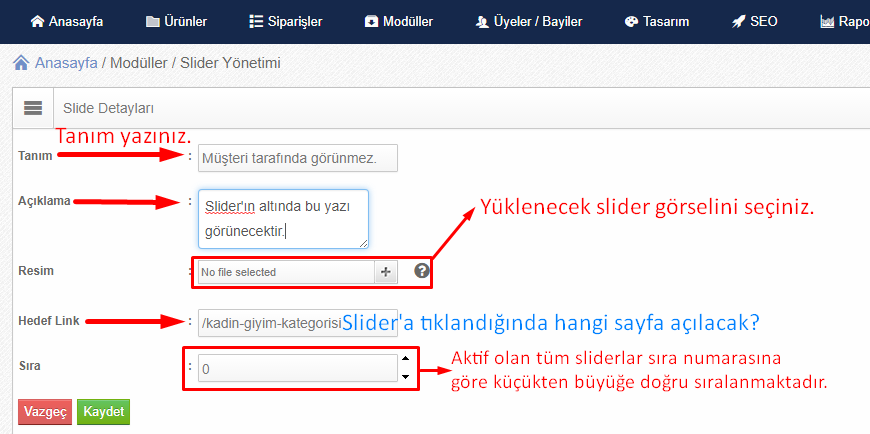Click the users icon next to Üyeler
The width and height of the screenshot is (870, 434).
[x=482, y=22]
